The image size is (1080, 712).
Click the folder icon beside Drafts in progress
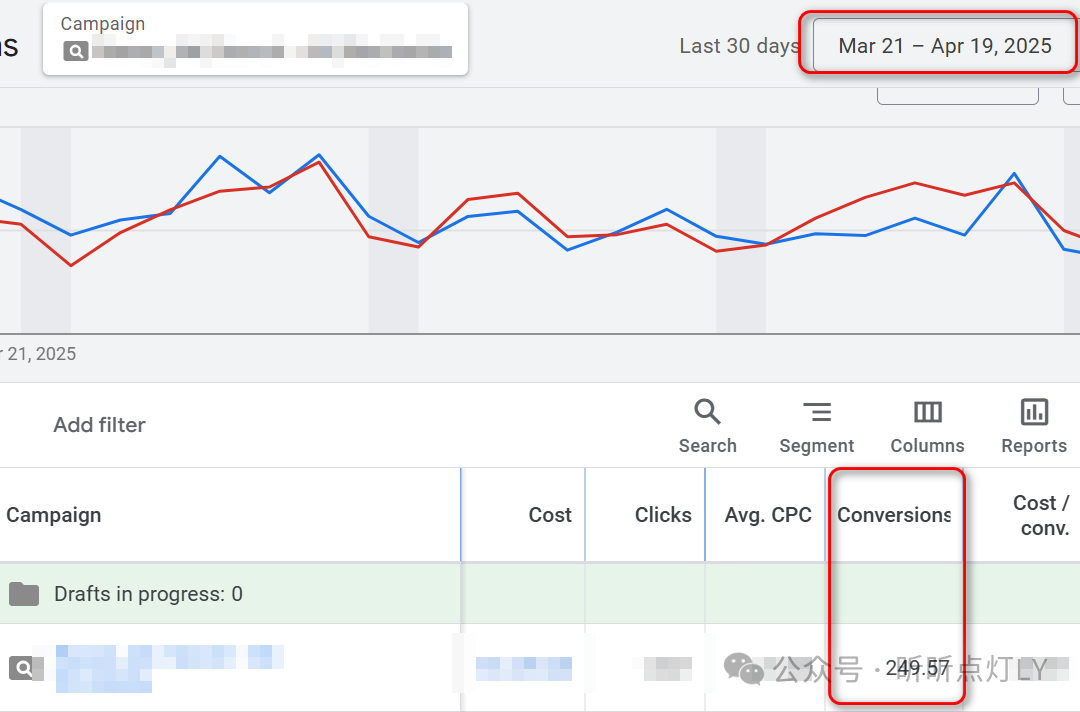[24, 594]
